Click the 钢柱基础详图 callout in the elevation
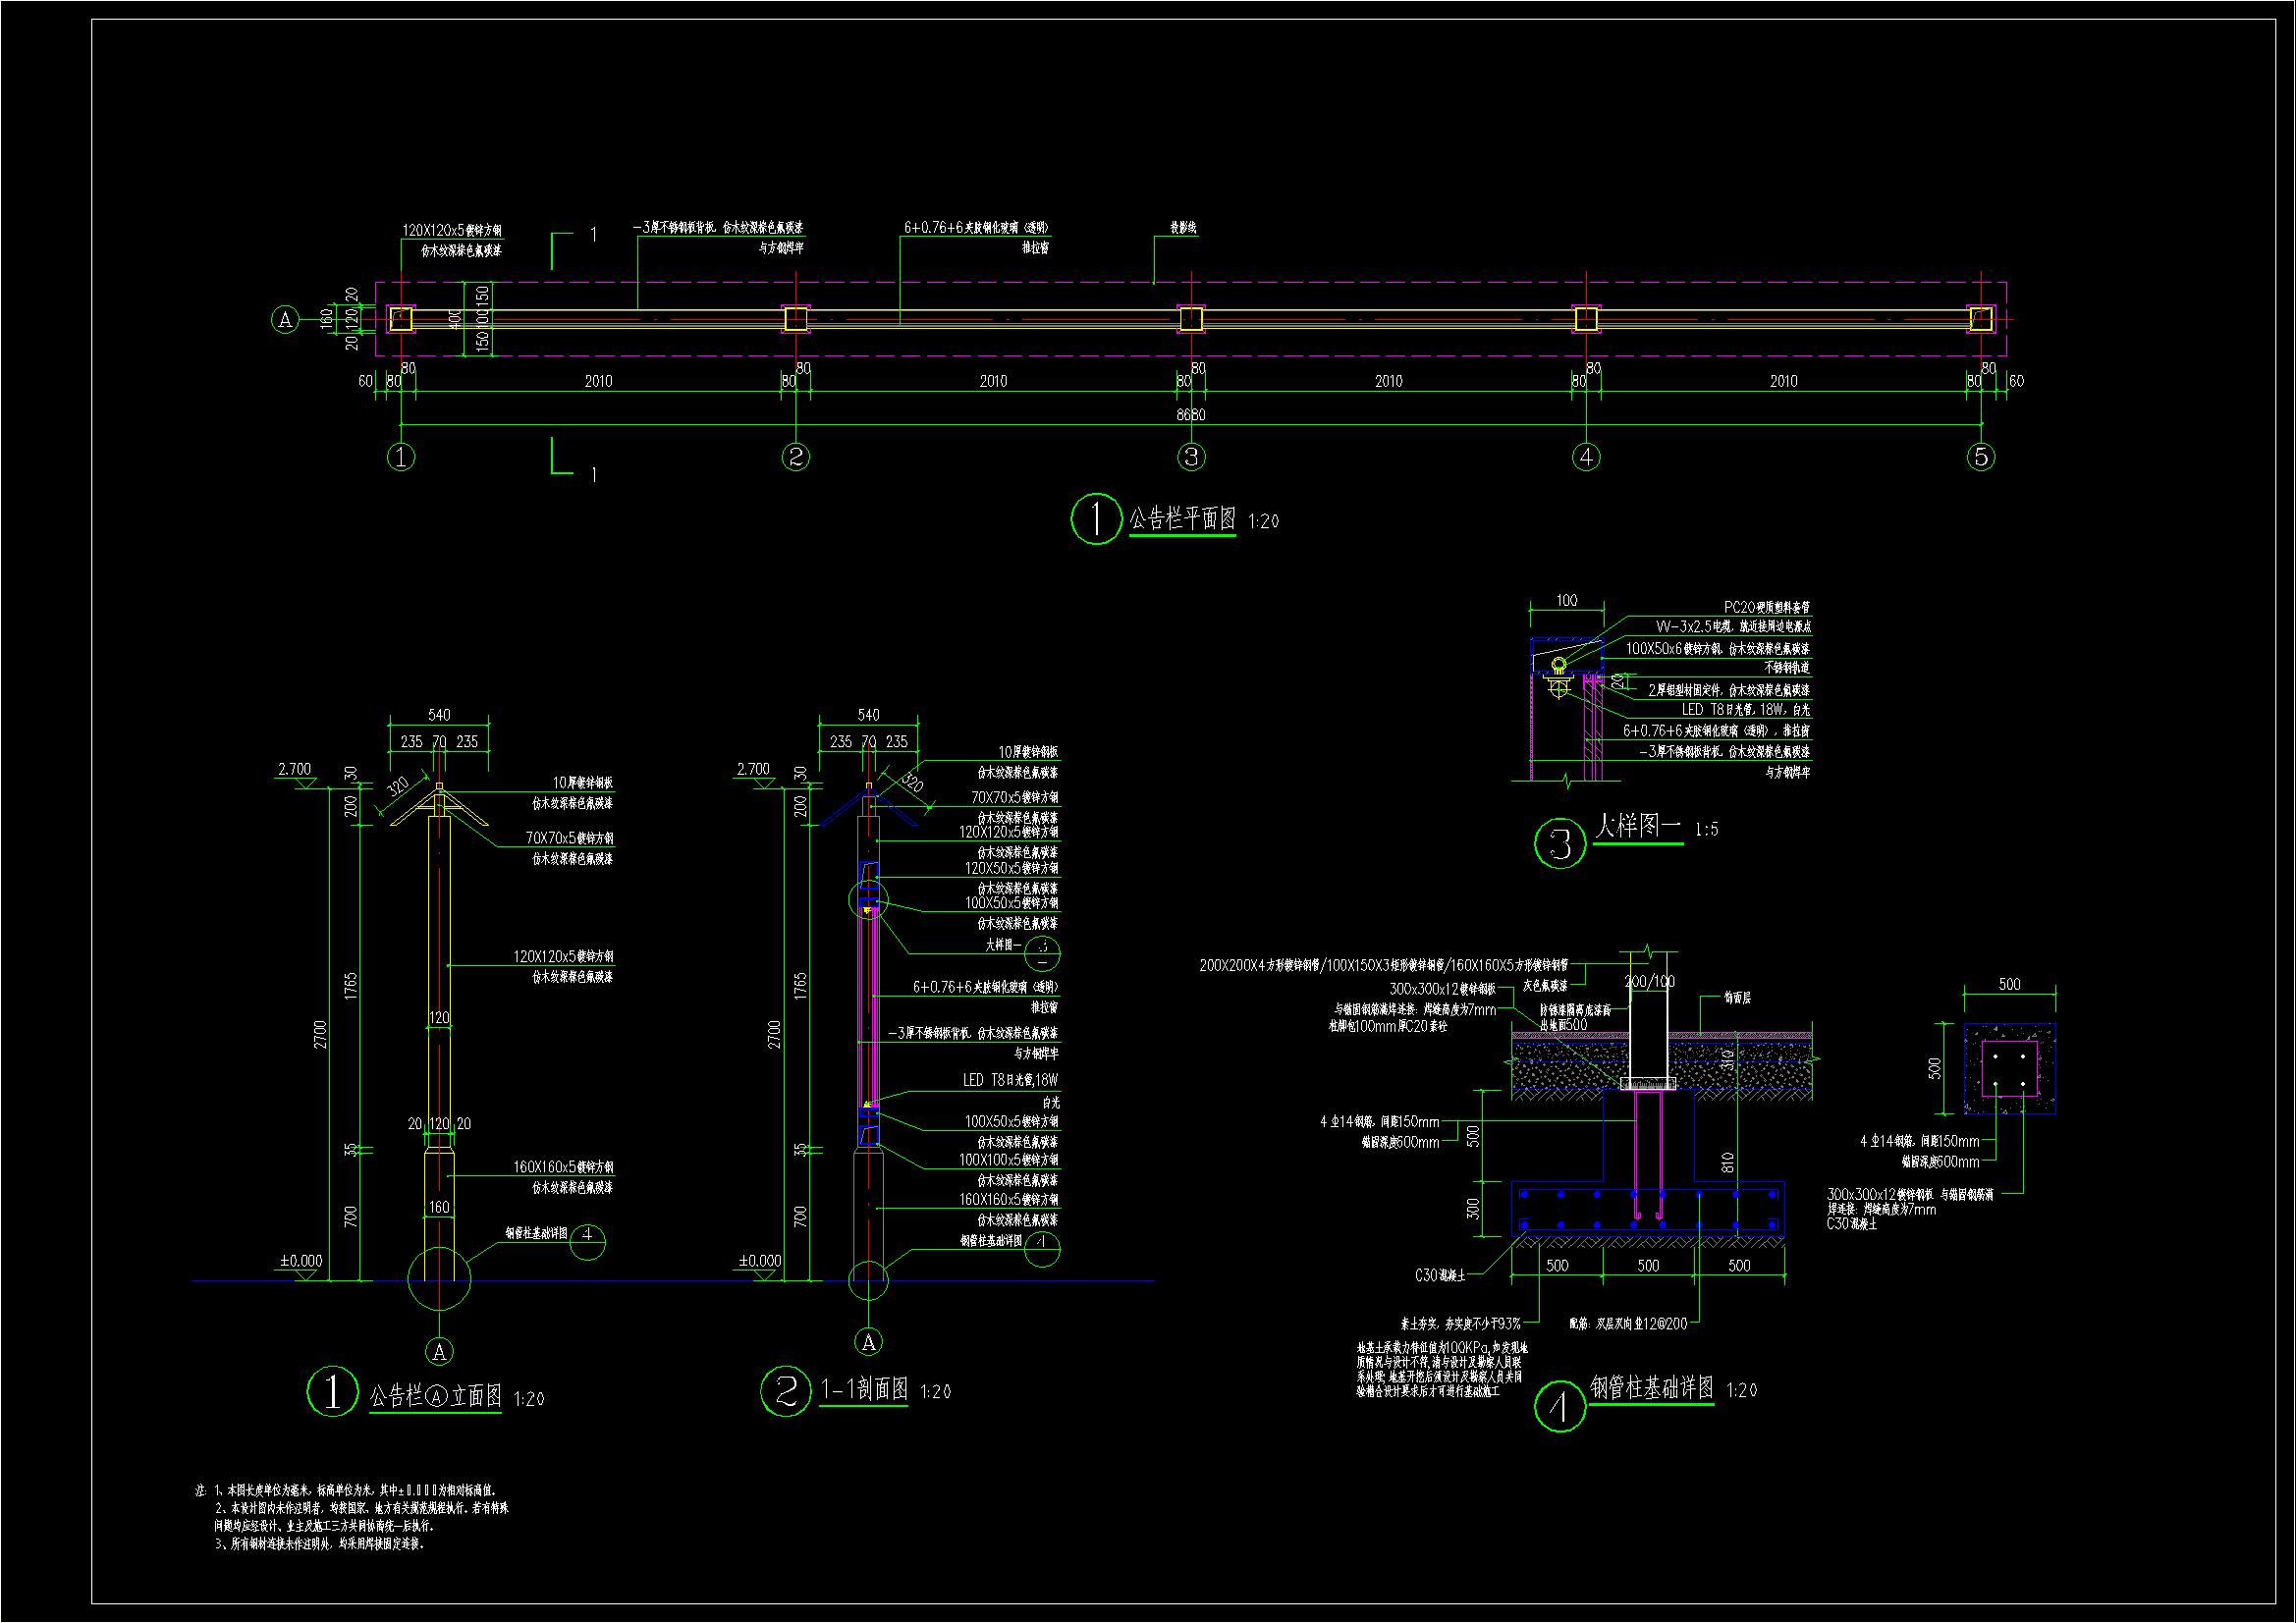 click(x=536, y=1233)
